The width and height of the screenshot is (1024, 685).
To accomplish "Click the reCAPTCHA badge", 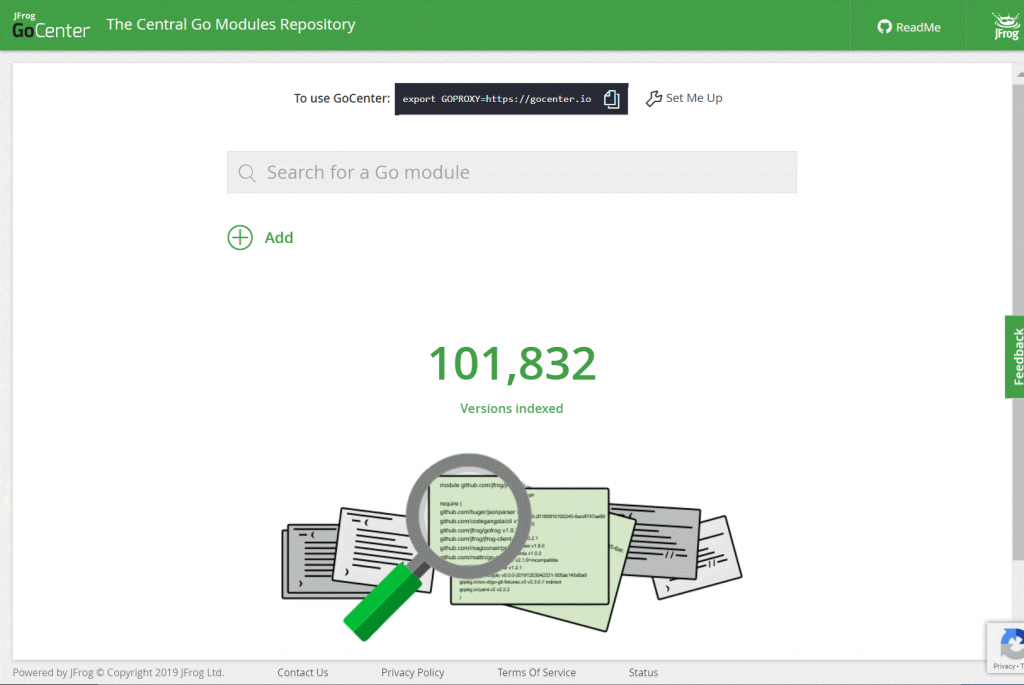I will (x=1006, y=647).
